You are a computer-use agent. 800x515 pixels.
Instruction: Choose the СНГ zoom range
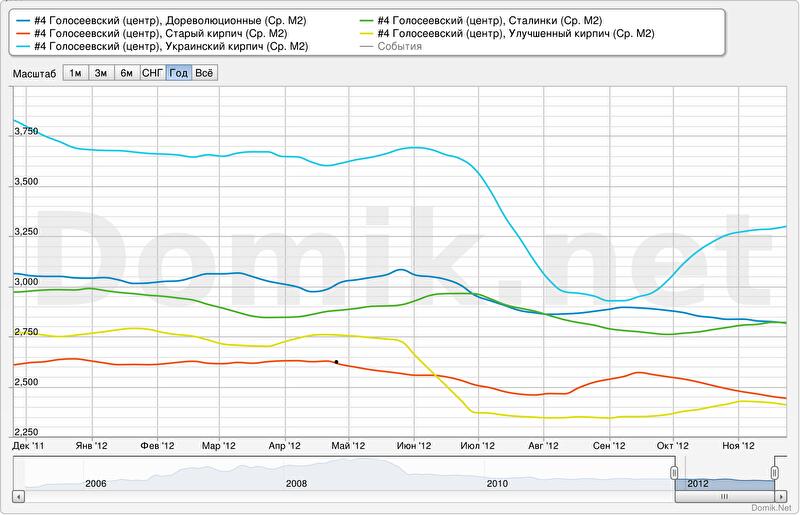(x=153, y=73)
